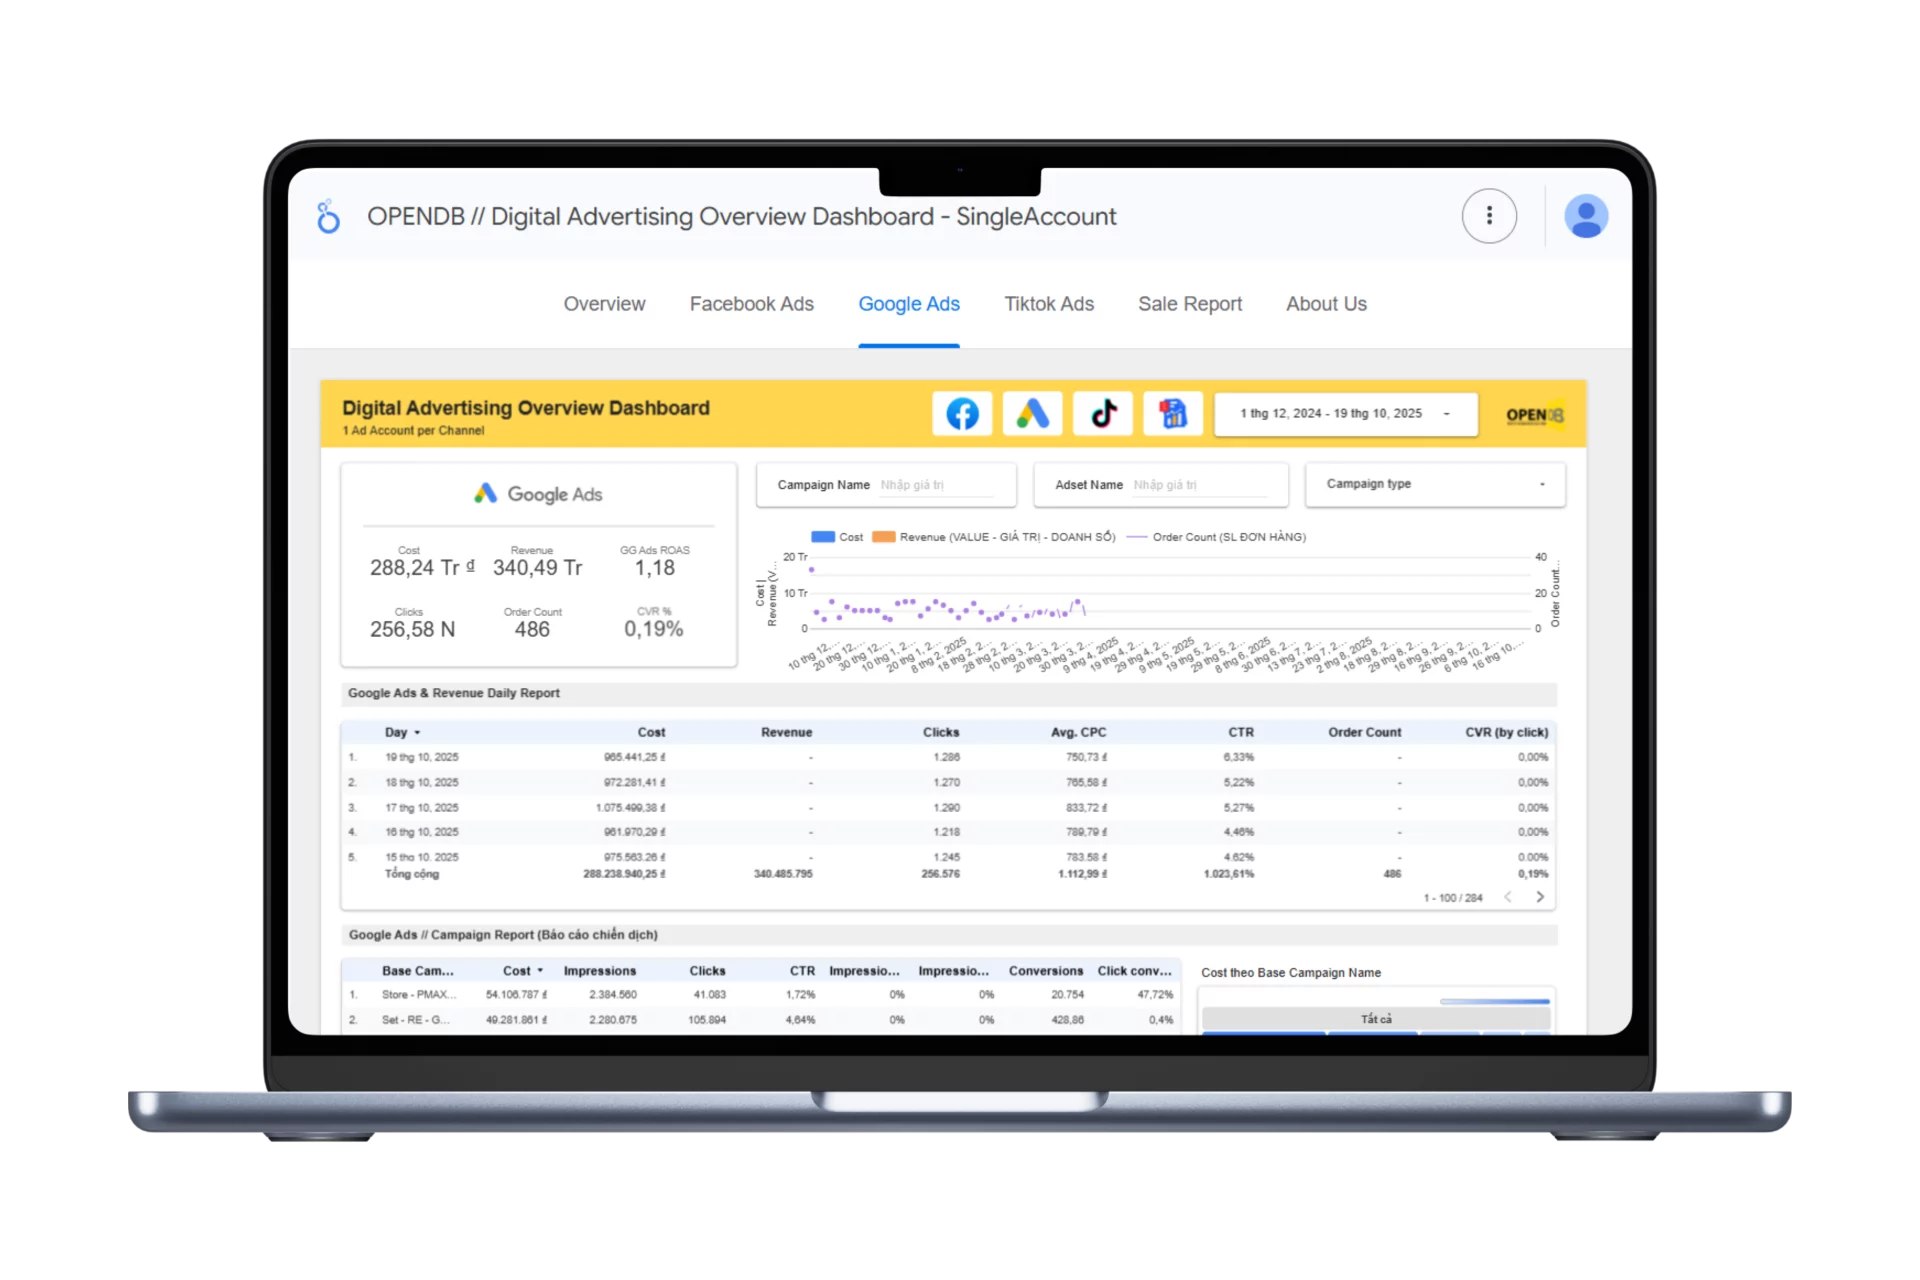Click the Looker Studio logo icon
1920x1280 pixels.
coord(328,216)
